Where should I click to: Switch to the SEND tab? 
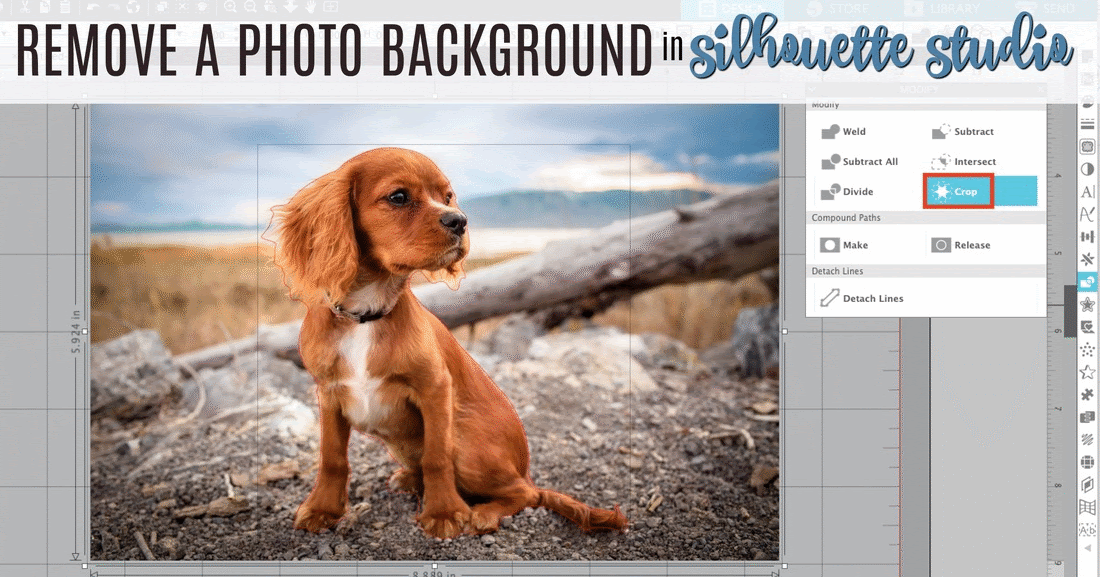(x=1047, y=8)
